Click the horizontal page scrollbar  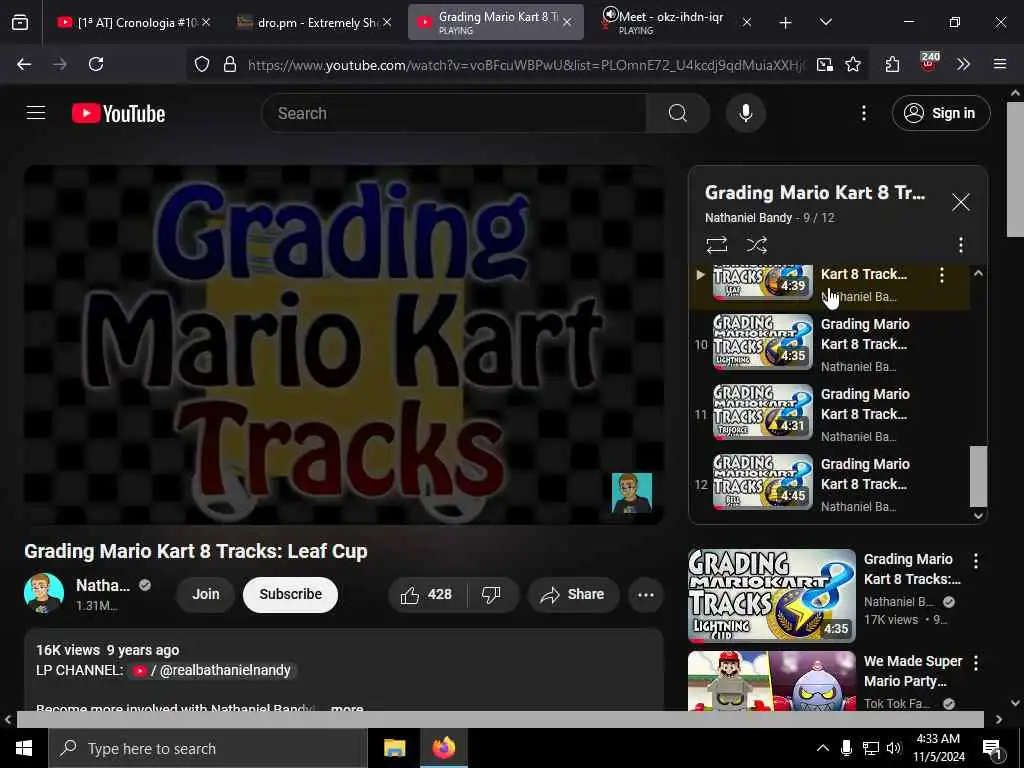point(500,720)
